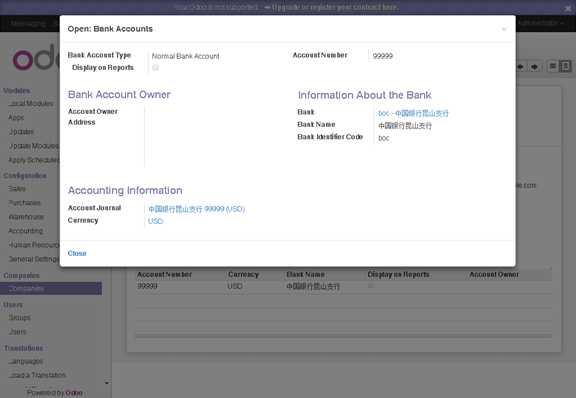
Task: Click horizontal scrollbar under bank accounts table
Action: pos(343,336)
